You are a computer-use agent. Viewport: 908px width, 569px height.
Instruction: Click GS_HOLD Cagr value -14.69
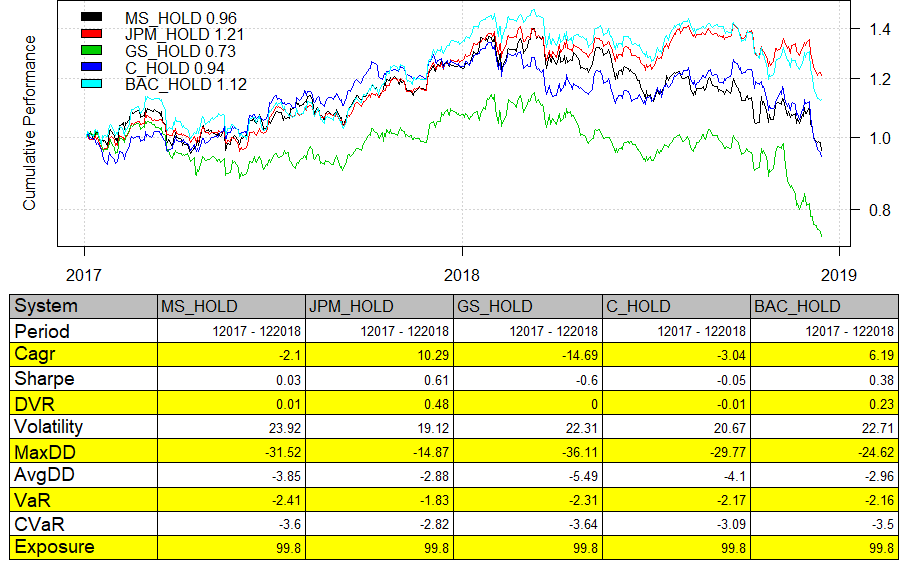(580, 355)
